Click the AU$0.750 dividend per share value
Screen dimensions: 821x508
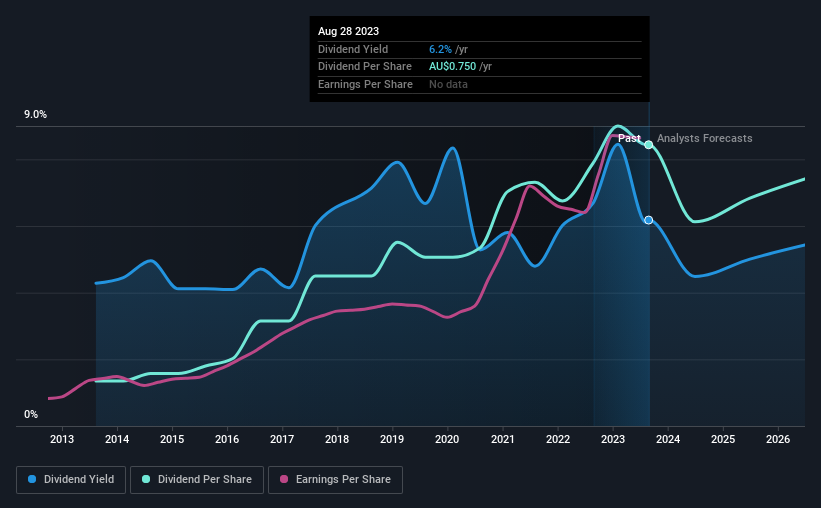pyautogui.click(x=452, y=67)
